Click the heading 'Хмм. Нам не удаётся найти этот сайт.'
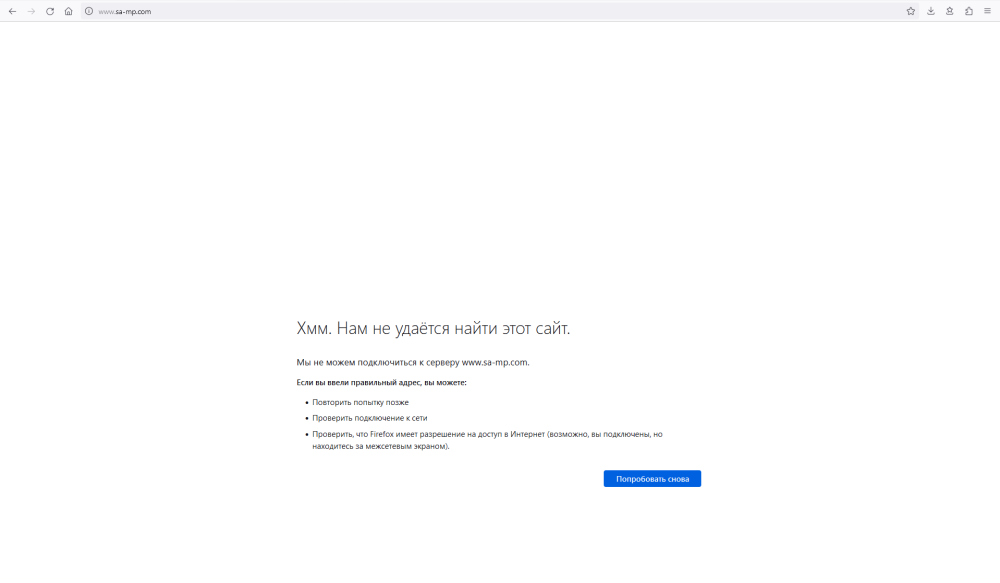This screenshot has height=583, width=1000. [x=433, y=329]
